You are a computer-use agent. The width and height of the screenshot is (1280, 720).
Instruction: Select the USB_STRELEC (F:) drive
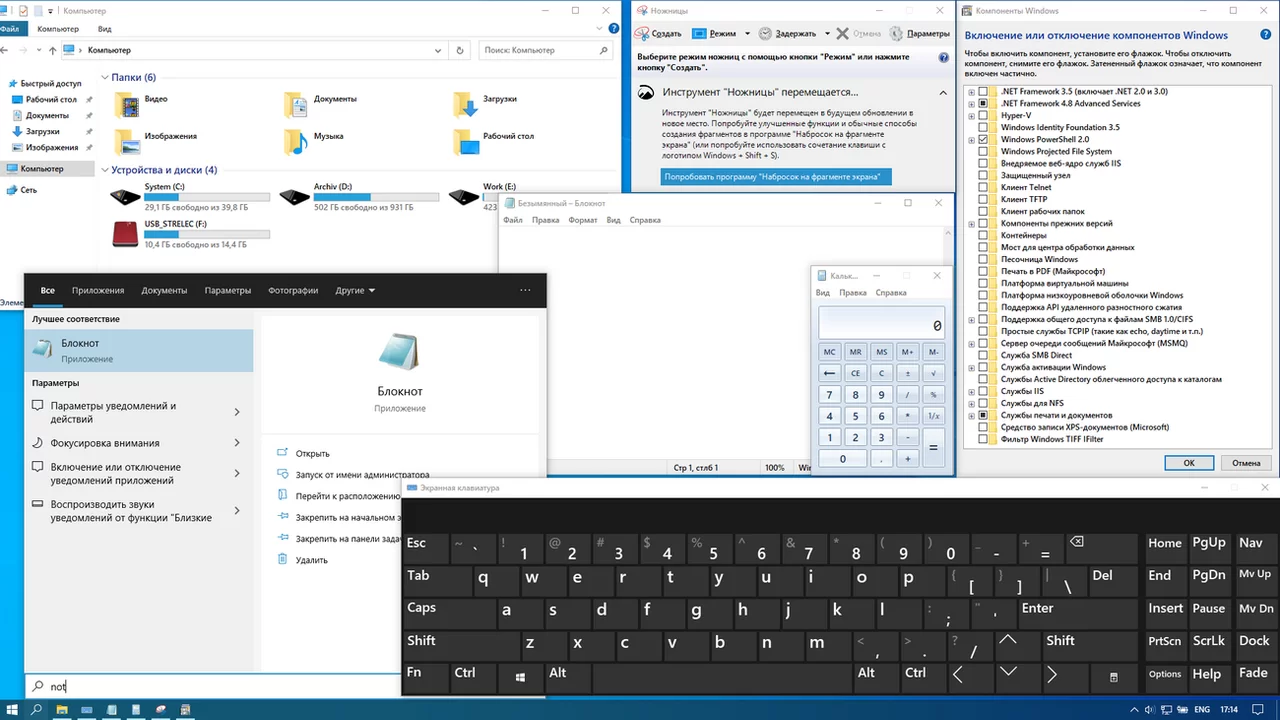(x=190, y=234)
